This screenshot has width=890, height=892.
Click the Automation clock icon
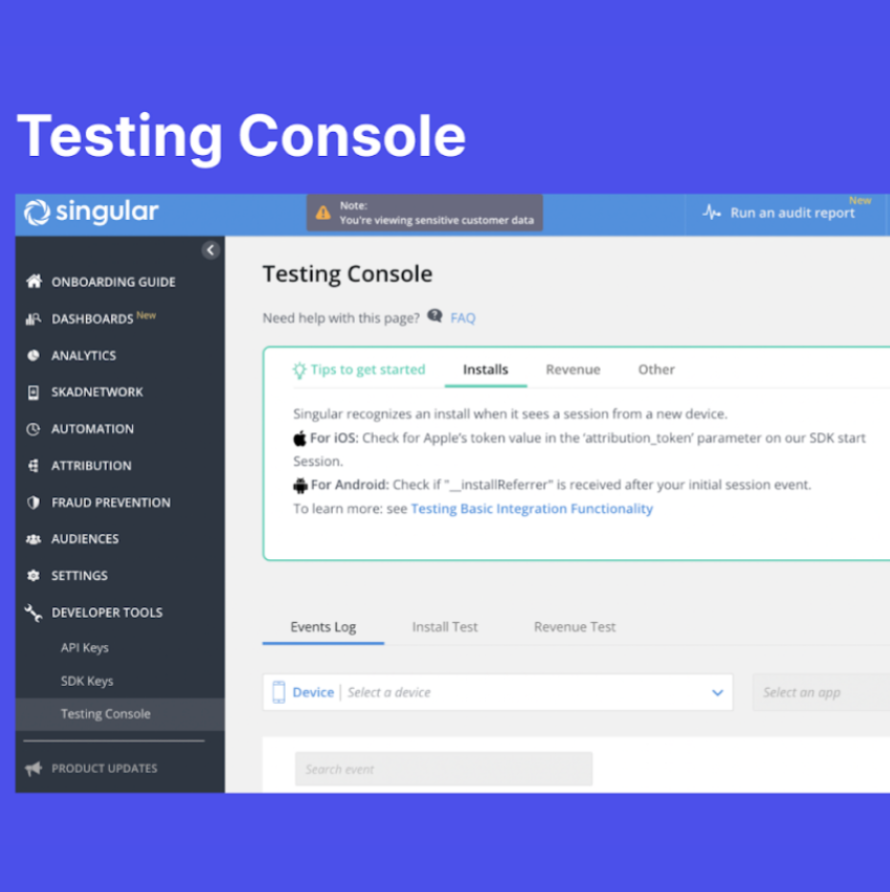[34, 429]
